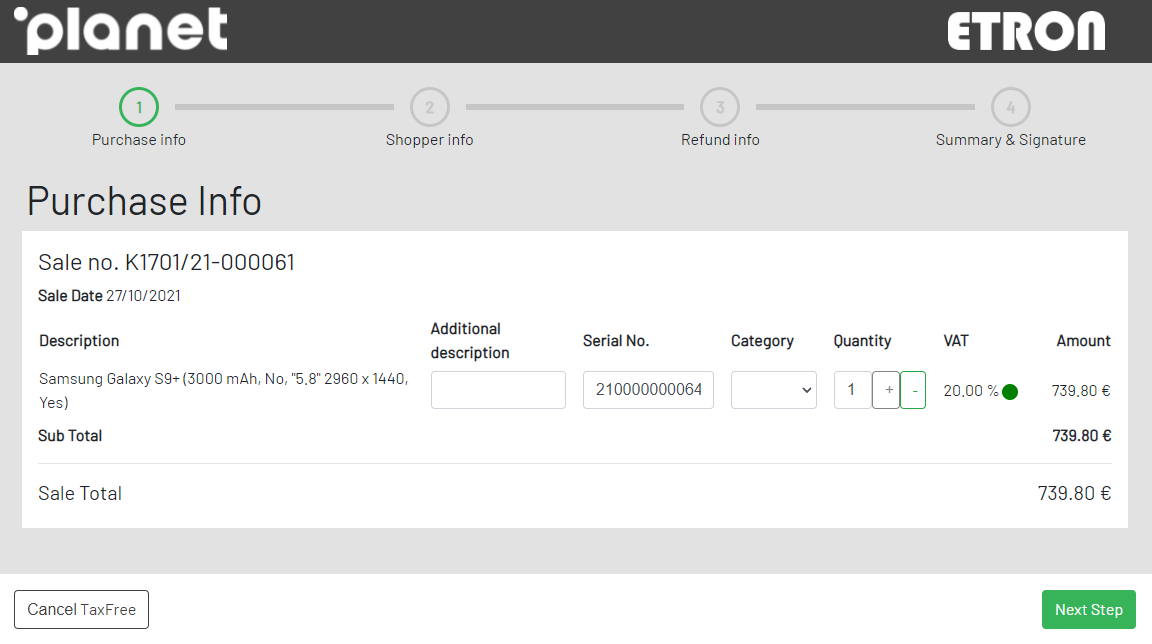This screenshot has width=1152, height=644.
Task: Click the sale date 27/10/2021
Action: coord(143,296)
